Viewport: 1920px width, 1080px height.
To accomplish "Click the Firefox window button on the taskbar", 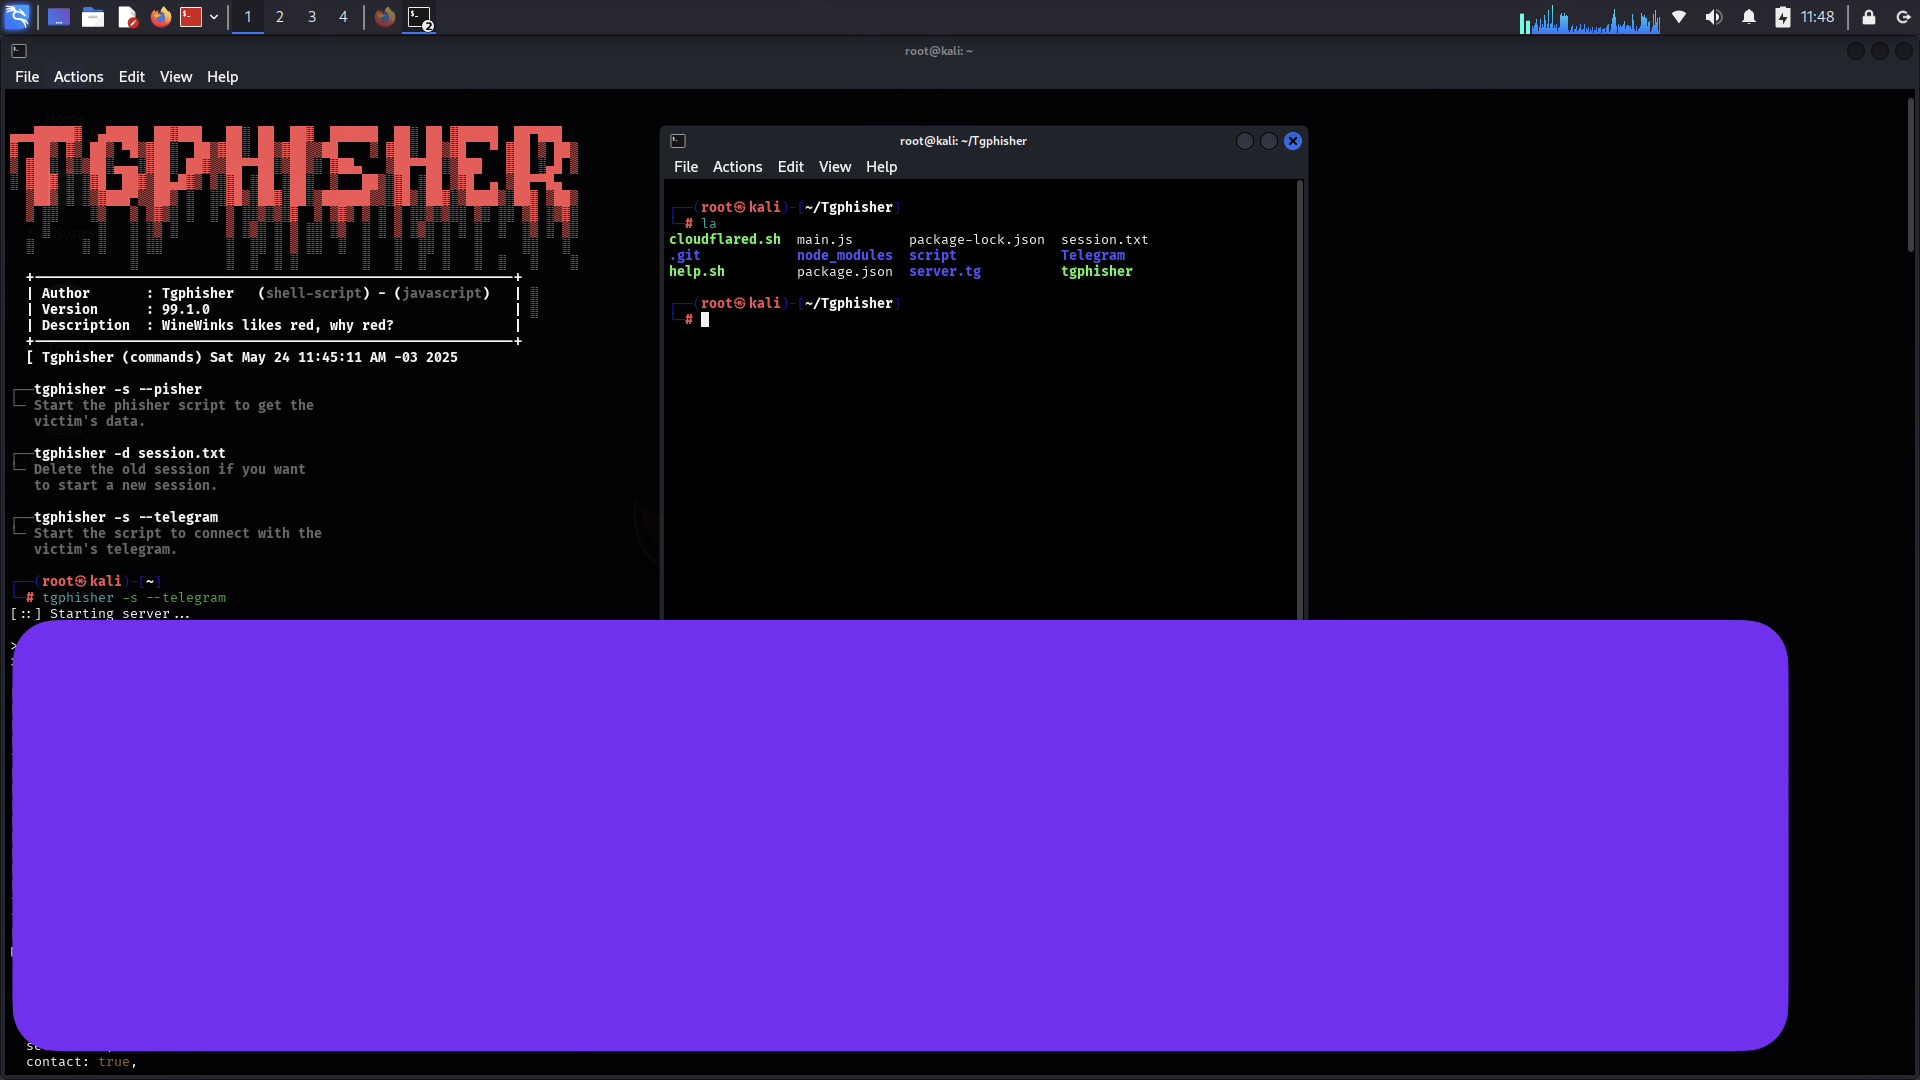I will pos(385,17).
